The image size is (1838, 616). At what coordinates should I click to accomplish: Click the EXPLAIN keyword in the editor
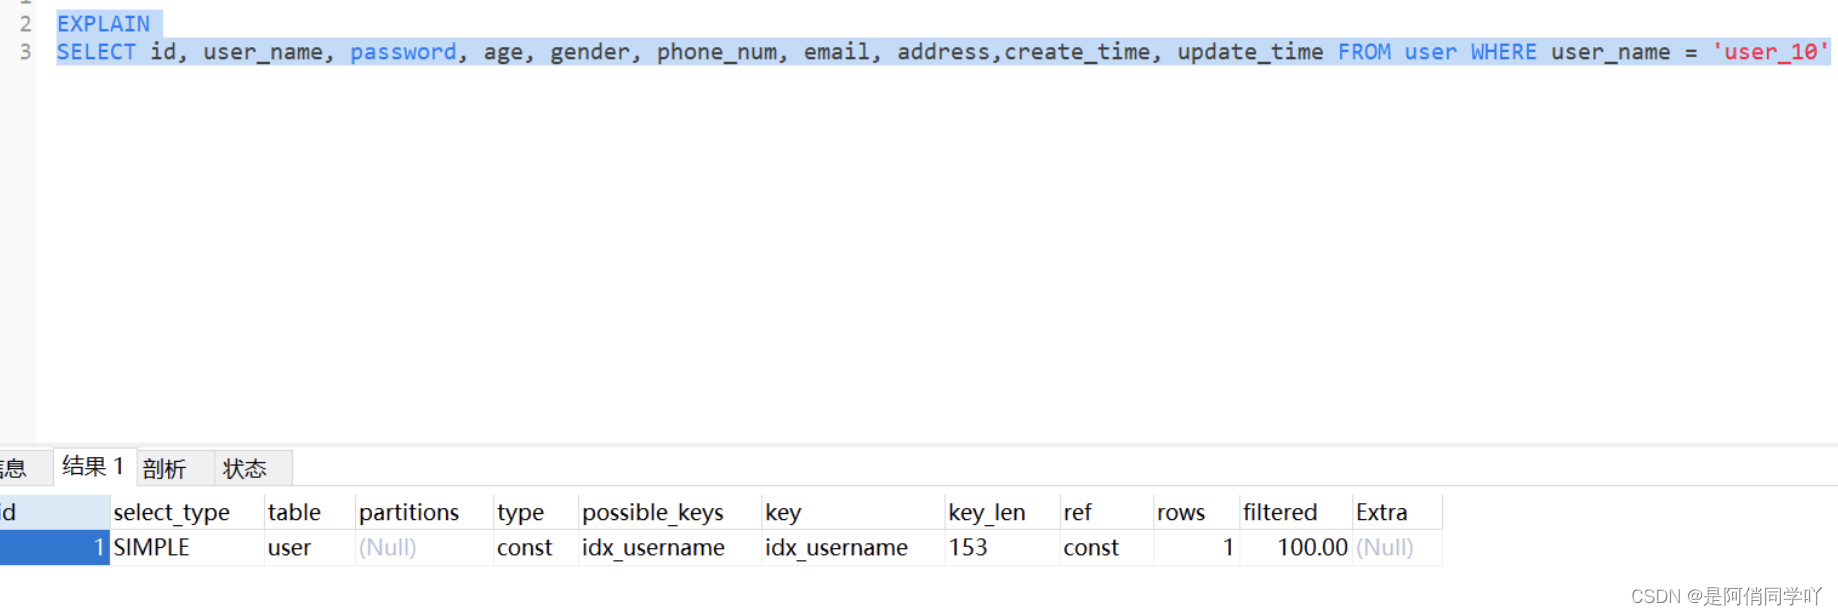click(x=103, y=24)
